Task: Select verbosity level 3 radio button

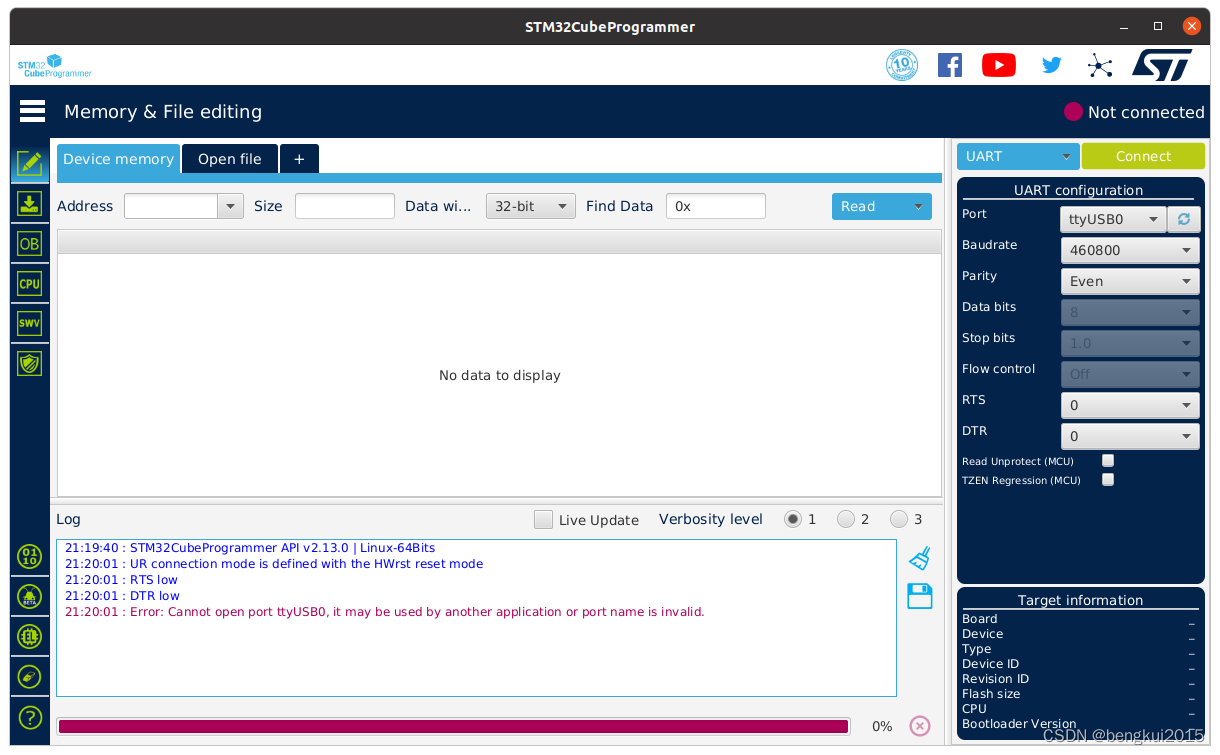Action: click(x=898, y=518)
